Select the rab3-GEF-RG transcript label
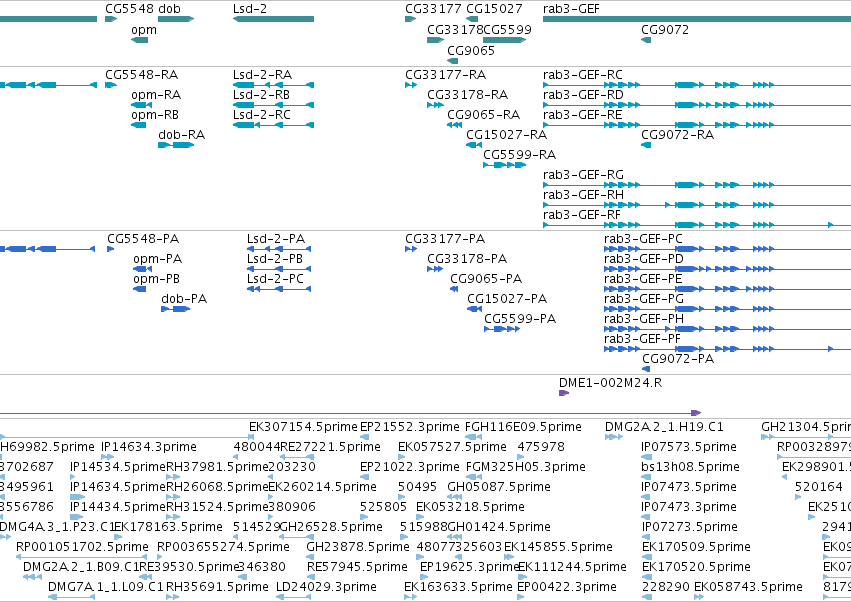Image resolution: width=851 pixels, height=602 pixels. coord(583,175)
